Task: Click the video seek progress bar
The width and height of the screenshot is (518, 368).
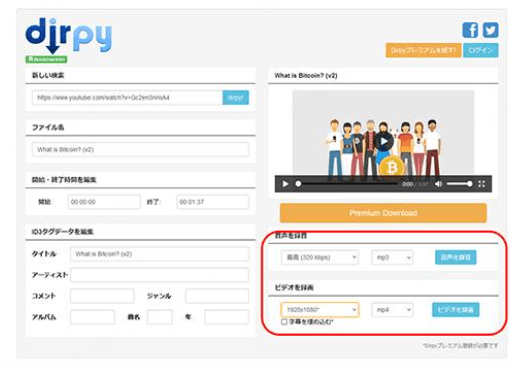Action: pos(347,184)
